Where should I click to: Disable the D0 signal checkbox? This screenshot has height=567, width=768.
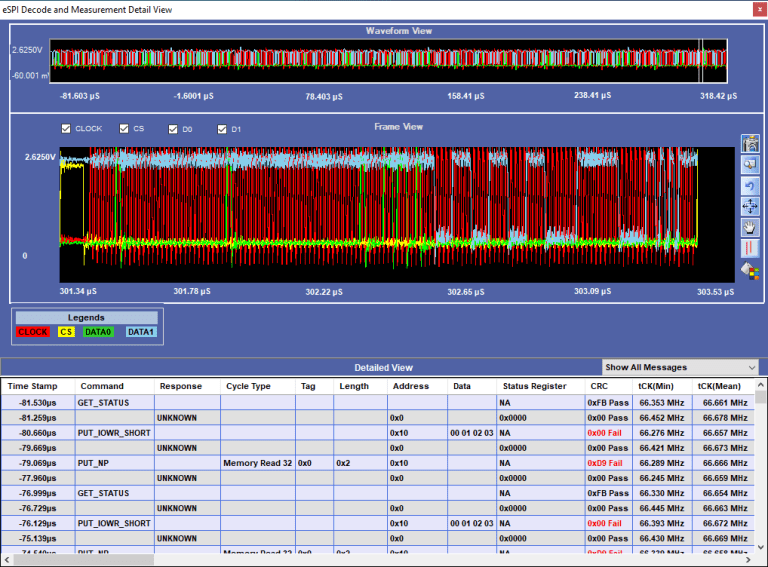click(x=173, y=129)
